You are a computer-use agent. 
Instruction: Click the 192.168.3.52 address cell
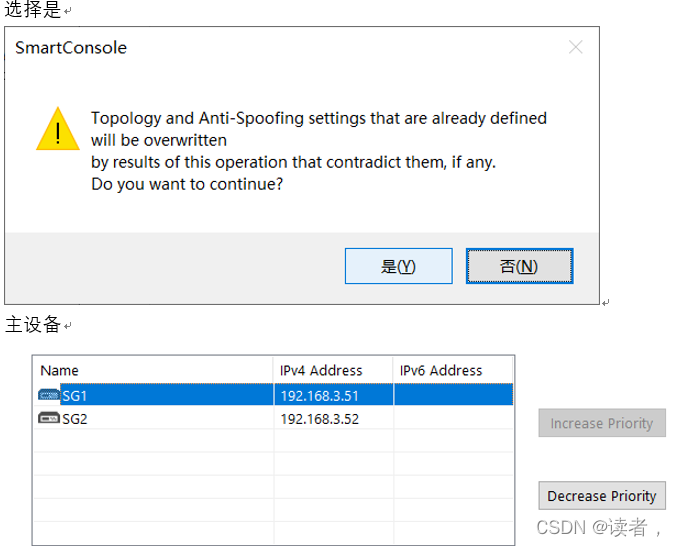point(333,419)
